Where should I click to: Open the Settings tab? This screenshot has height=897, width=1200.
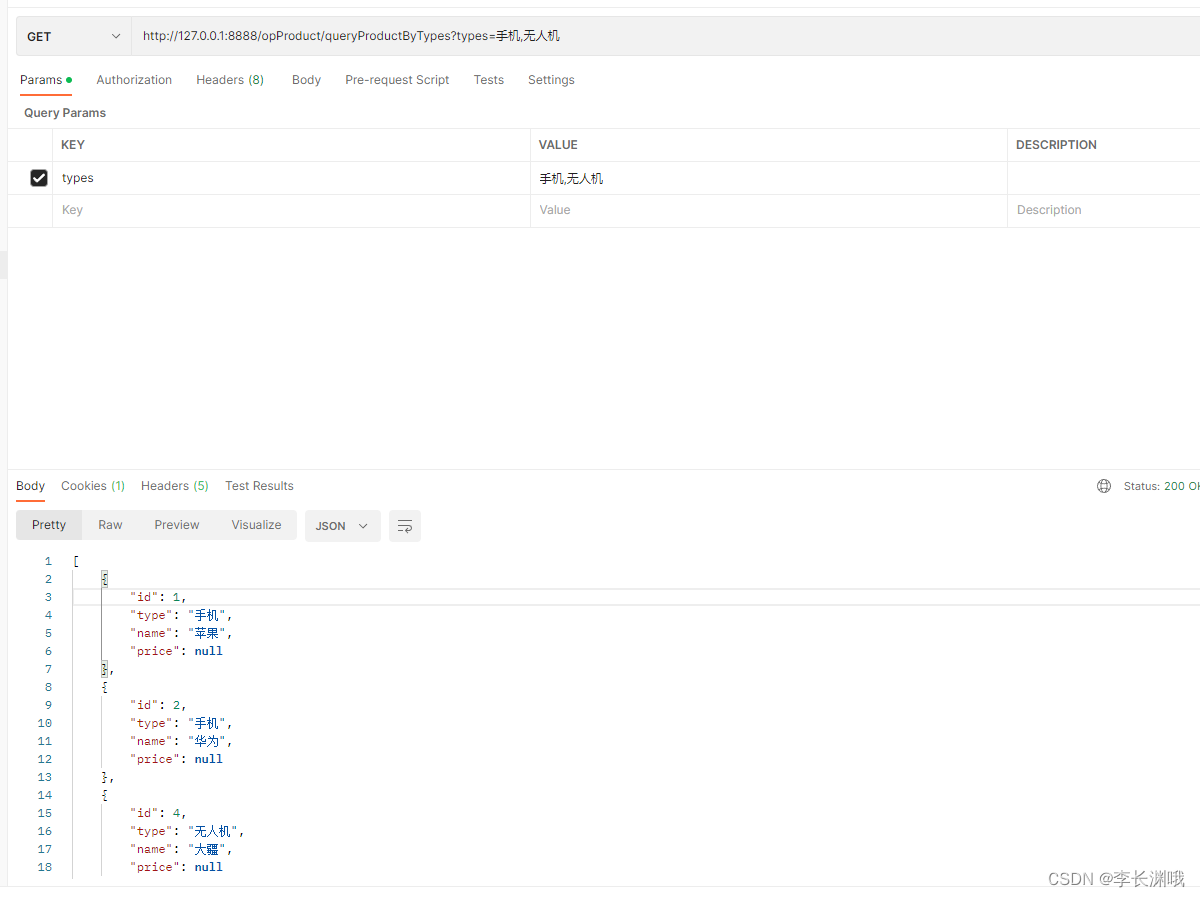pyautogui.click(x=551, y=80)
